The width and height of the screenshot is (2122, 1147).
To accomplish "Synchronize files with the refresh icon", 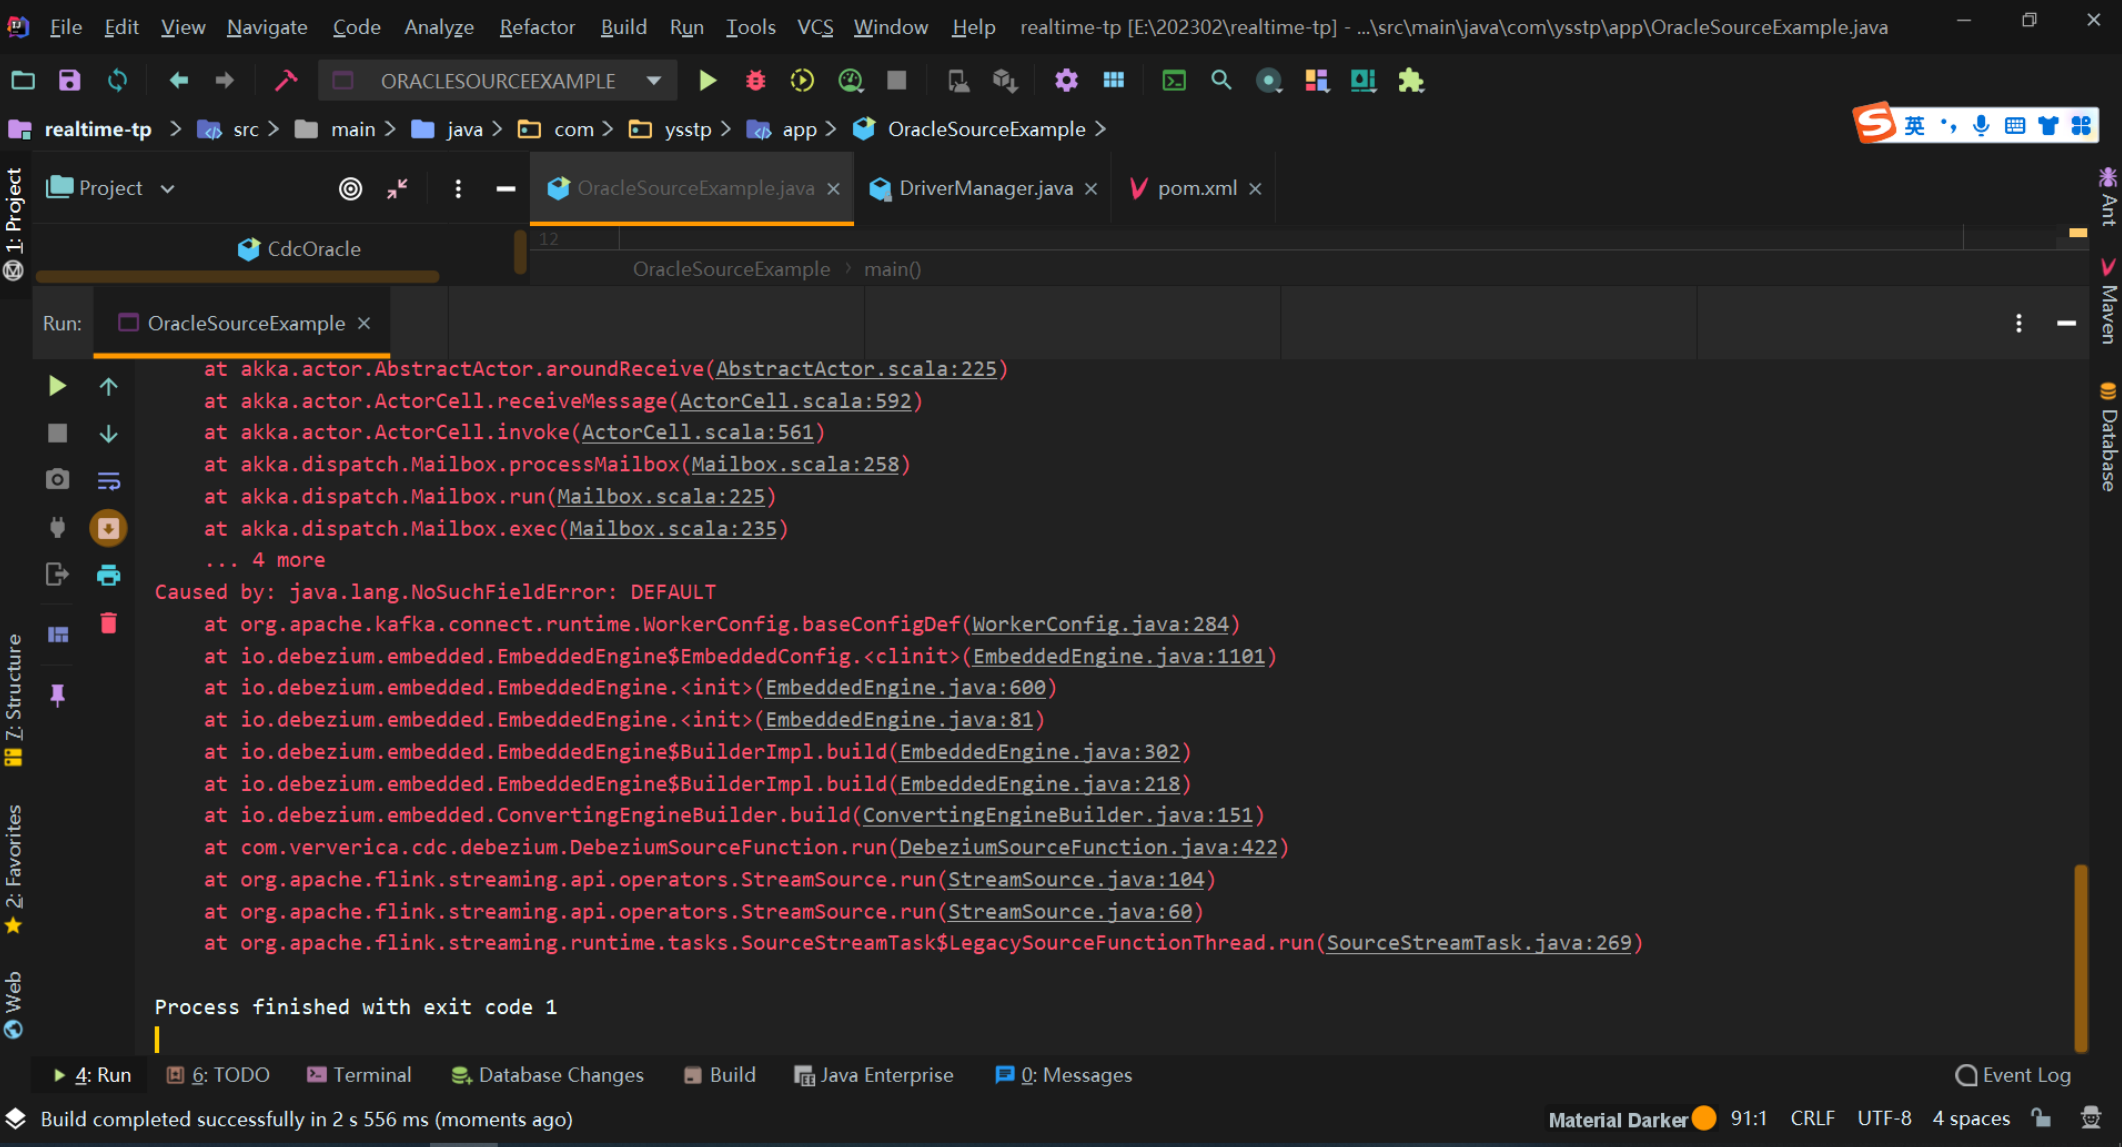I will pos(118,80).
